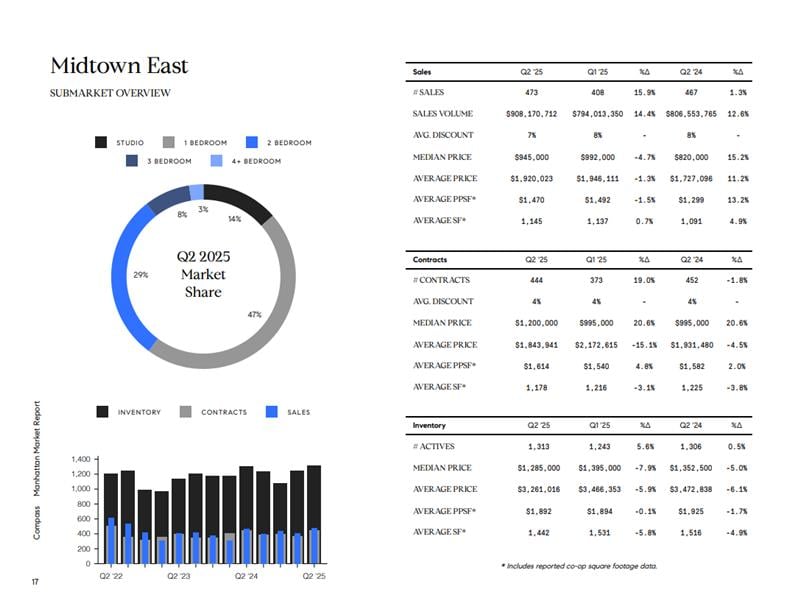Click the Sales table header
The height and width of the screenshot is (614, 800).
click(x=421, y=72)
